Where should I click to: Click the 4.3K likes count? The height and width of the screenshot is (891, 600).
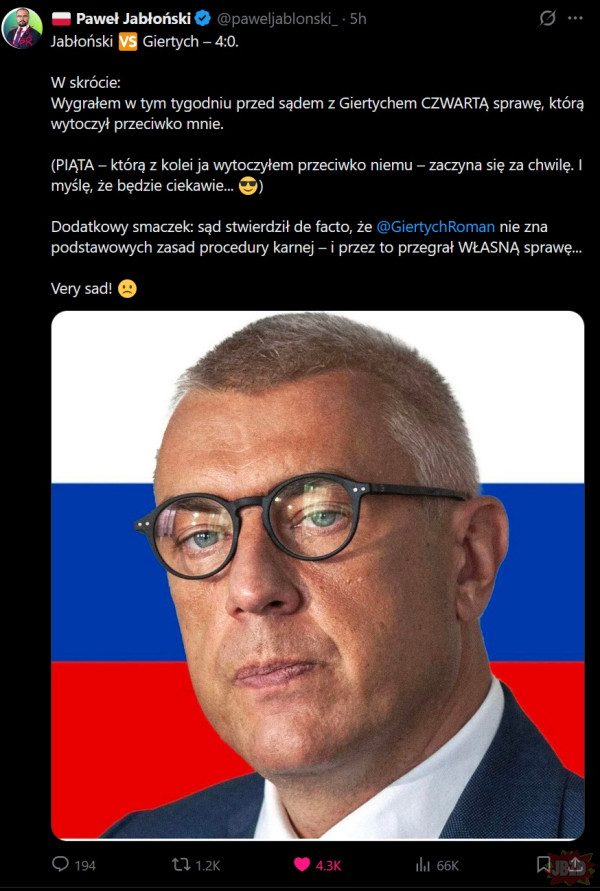click(x=328, y=865)
